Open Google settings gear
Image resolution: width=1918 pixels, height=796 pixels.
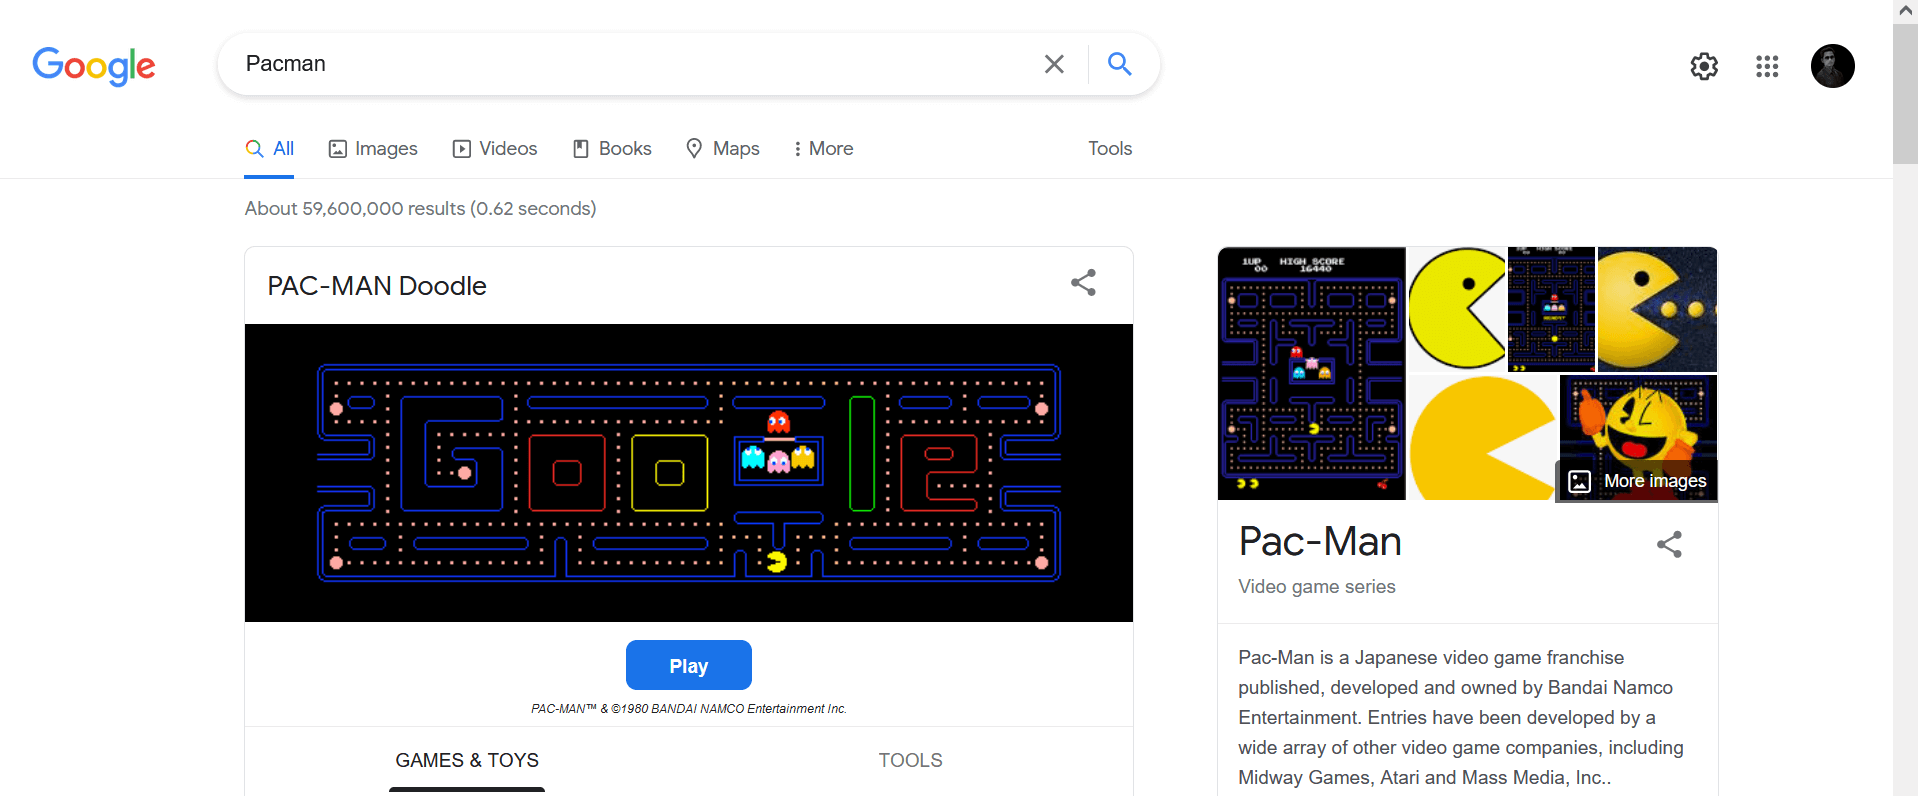1704,66
